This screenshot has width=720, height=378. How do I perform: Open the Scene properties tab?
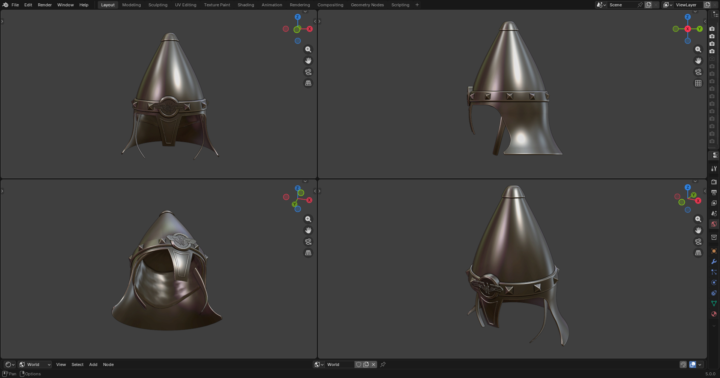click(714, 214)
